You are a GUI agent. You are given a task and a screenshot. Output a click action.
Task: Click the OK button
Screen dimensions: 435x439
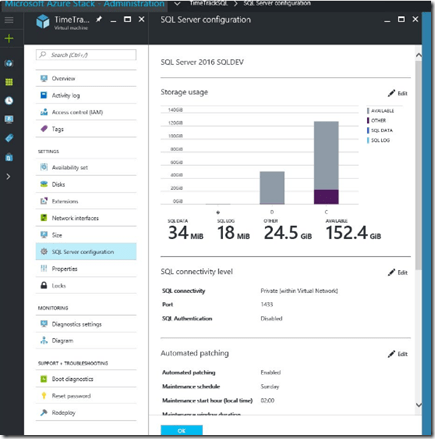(182, 430)
